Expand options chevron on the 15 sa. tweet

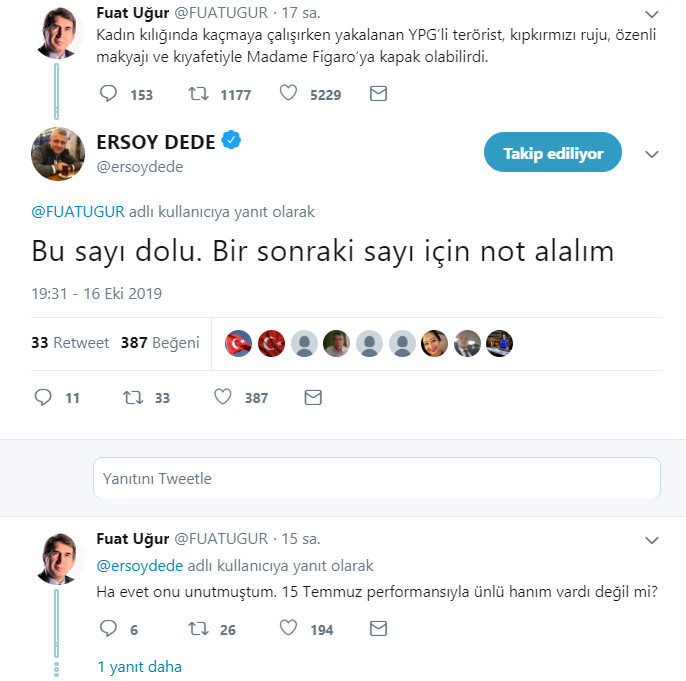point(652,540)
